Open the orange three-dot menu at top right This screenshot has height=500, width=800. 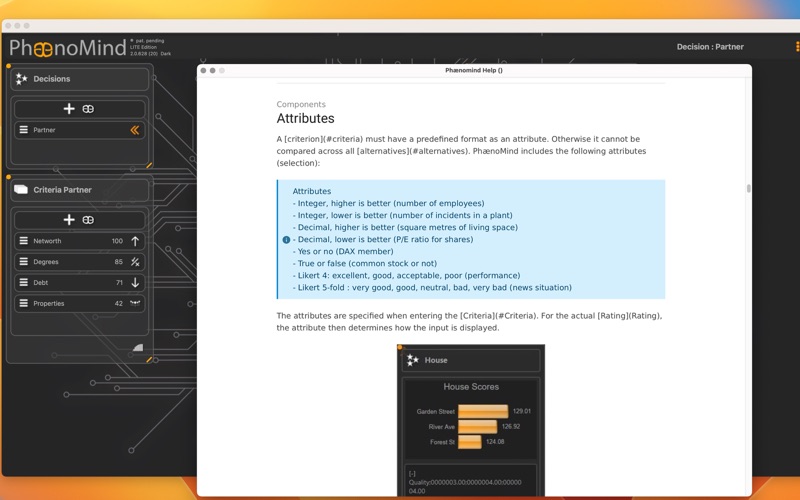(x=797, y=46)
